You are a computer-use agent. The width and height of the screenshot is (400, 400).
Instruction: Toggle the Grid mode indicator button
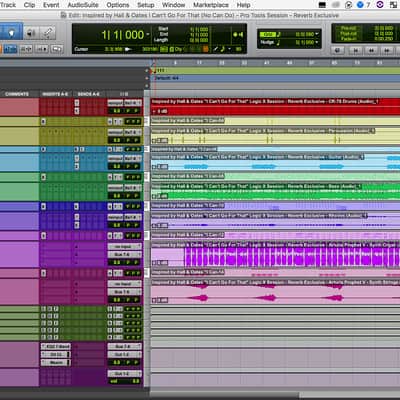point(267,34)
